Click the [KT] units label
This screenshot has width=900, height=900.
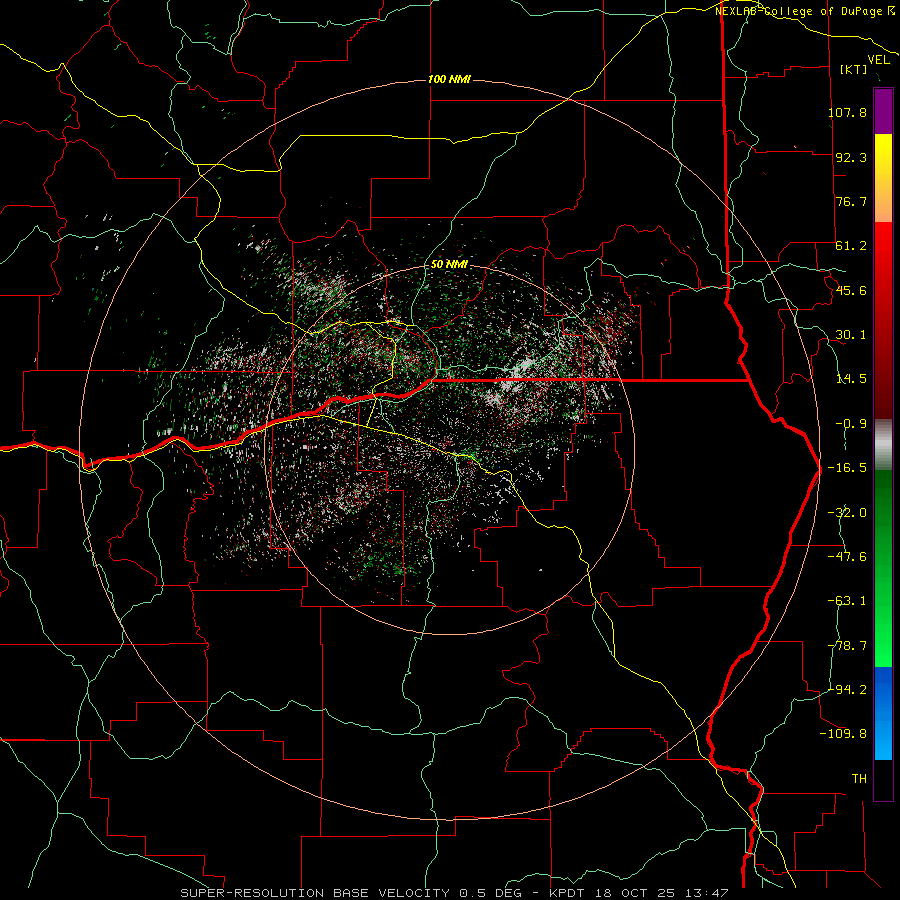[x=854, y=69]
